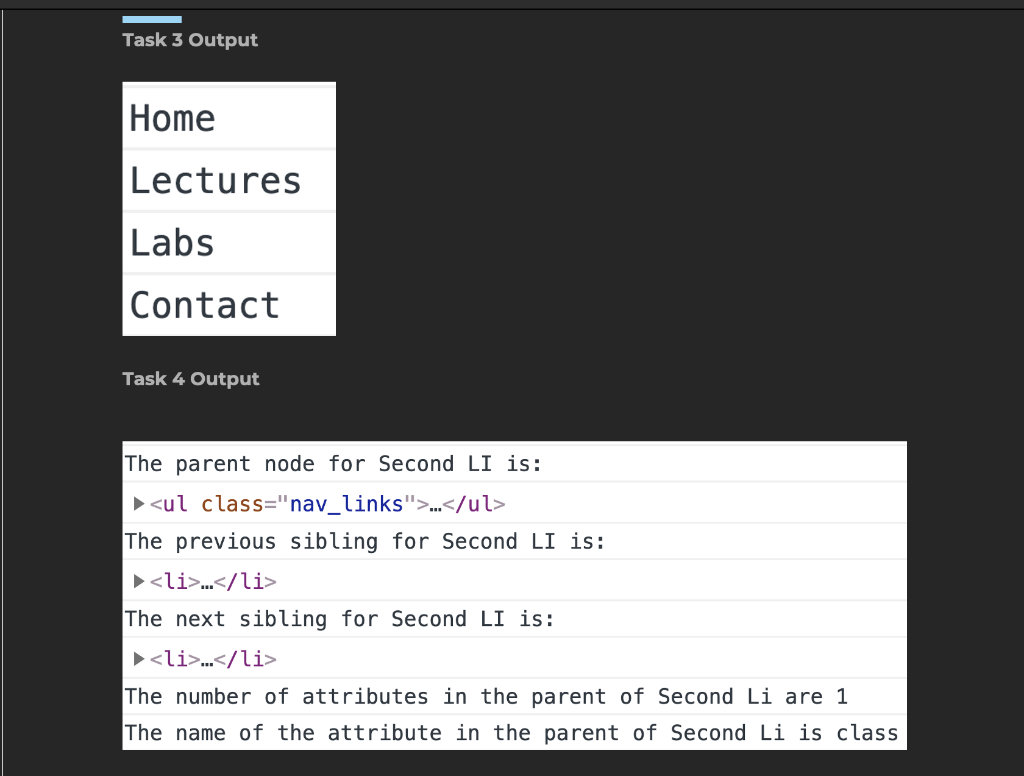Image resolution: width=1024 pixels, height=776 pixels.
Task: Select the 'name of the attribute' console line
Action: tap(515, 733)
